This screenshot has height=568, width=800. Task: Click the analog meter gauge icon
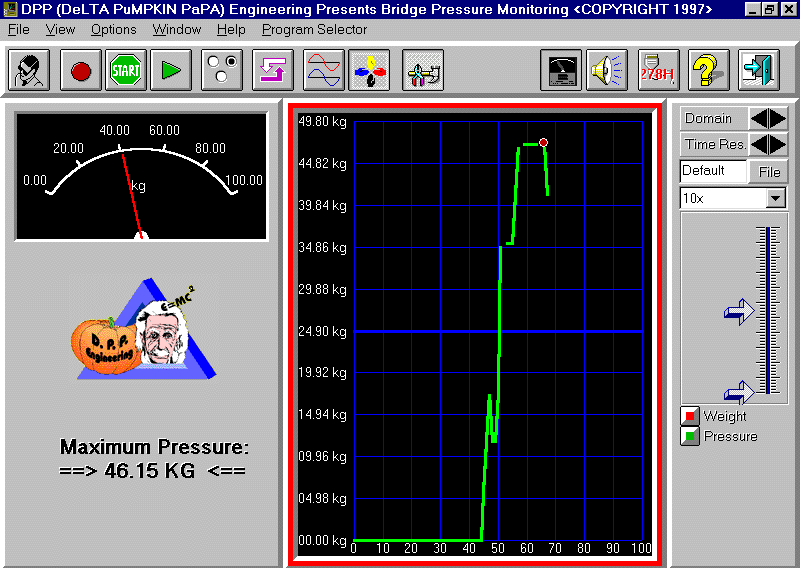pos(561,70)
